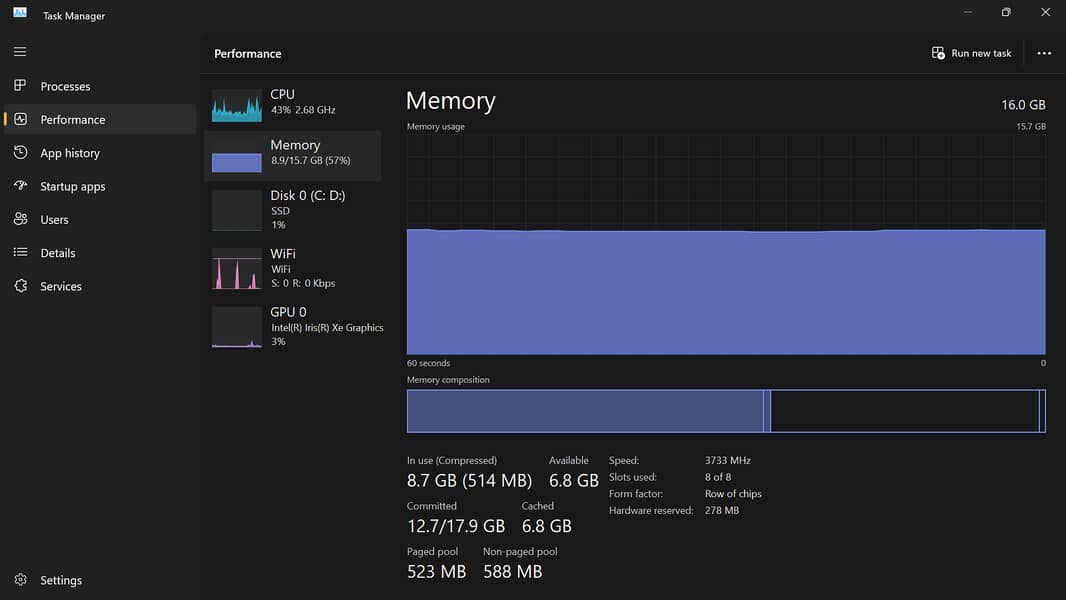
Task: Click the Run new task button
Action: pos(971,53)
